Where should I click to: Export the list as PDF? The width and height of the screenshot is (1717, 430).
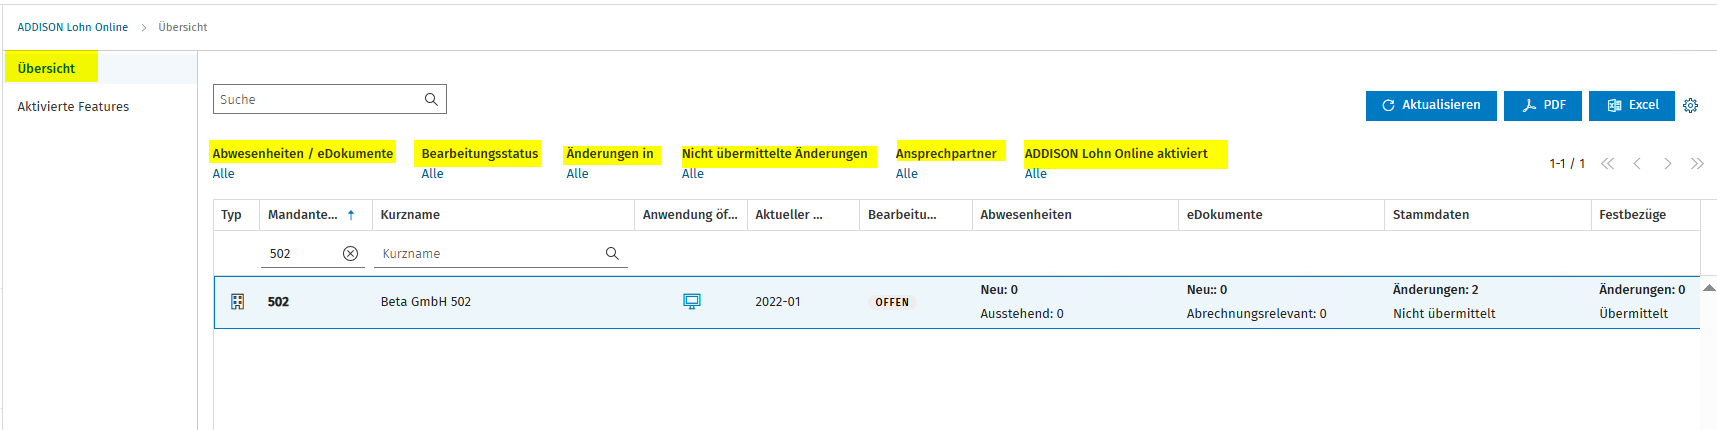[1543, 105]
